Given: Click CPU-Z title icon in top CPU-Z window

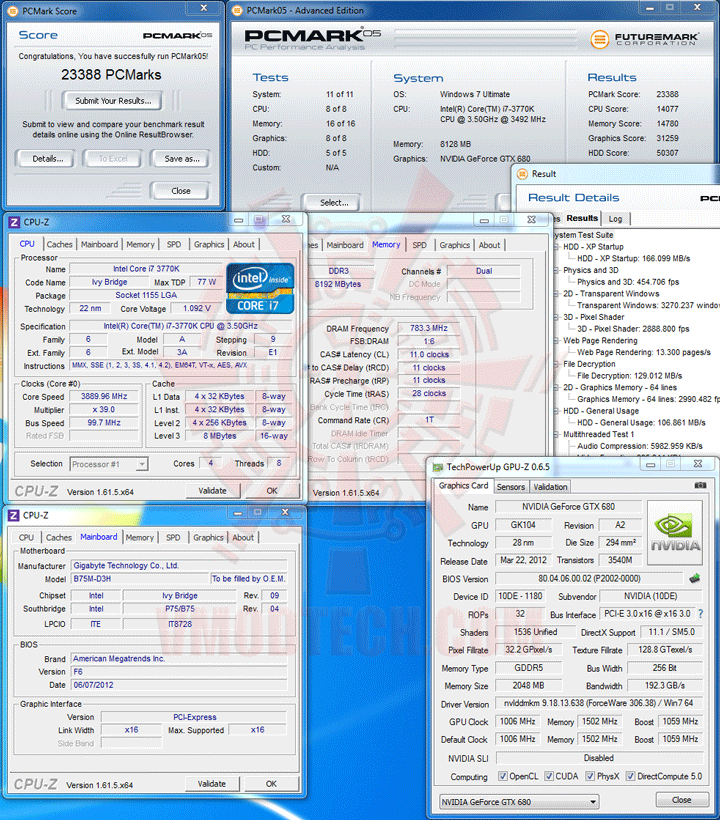Looking at the screenshot, I should point(14,222).
